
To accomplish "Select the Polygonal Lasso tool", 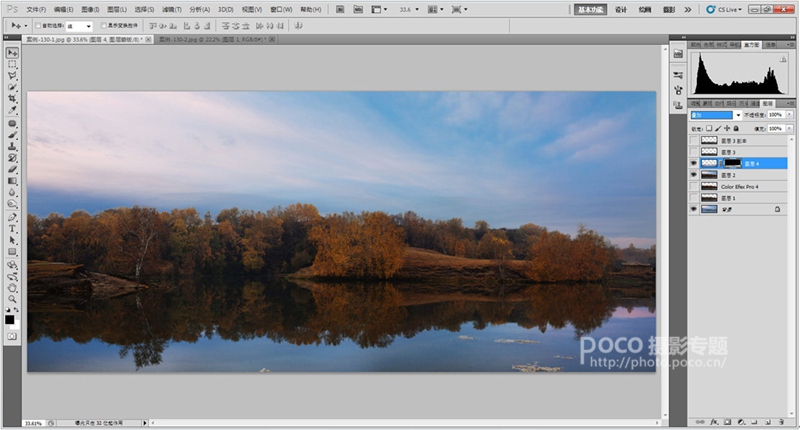I will click(x=12, y=76).
